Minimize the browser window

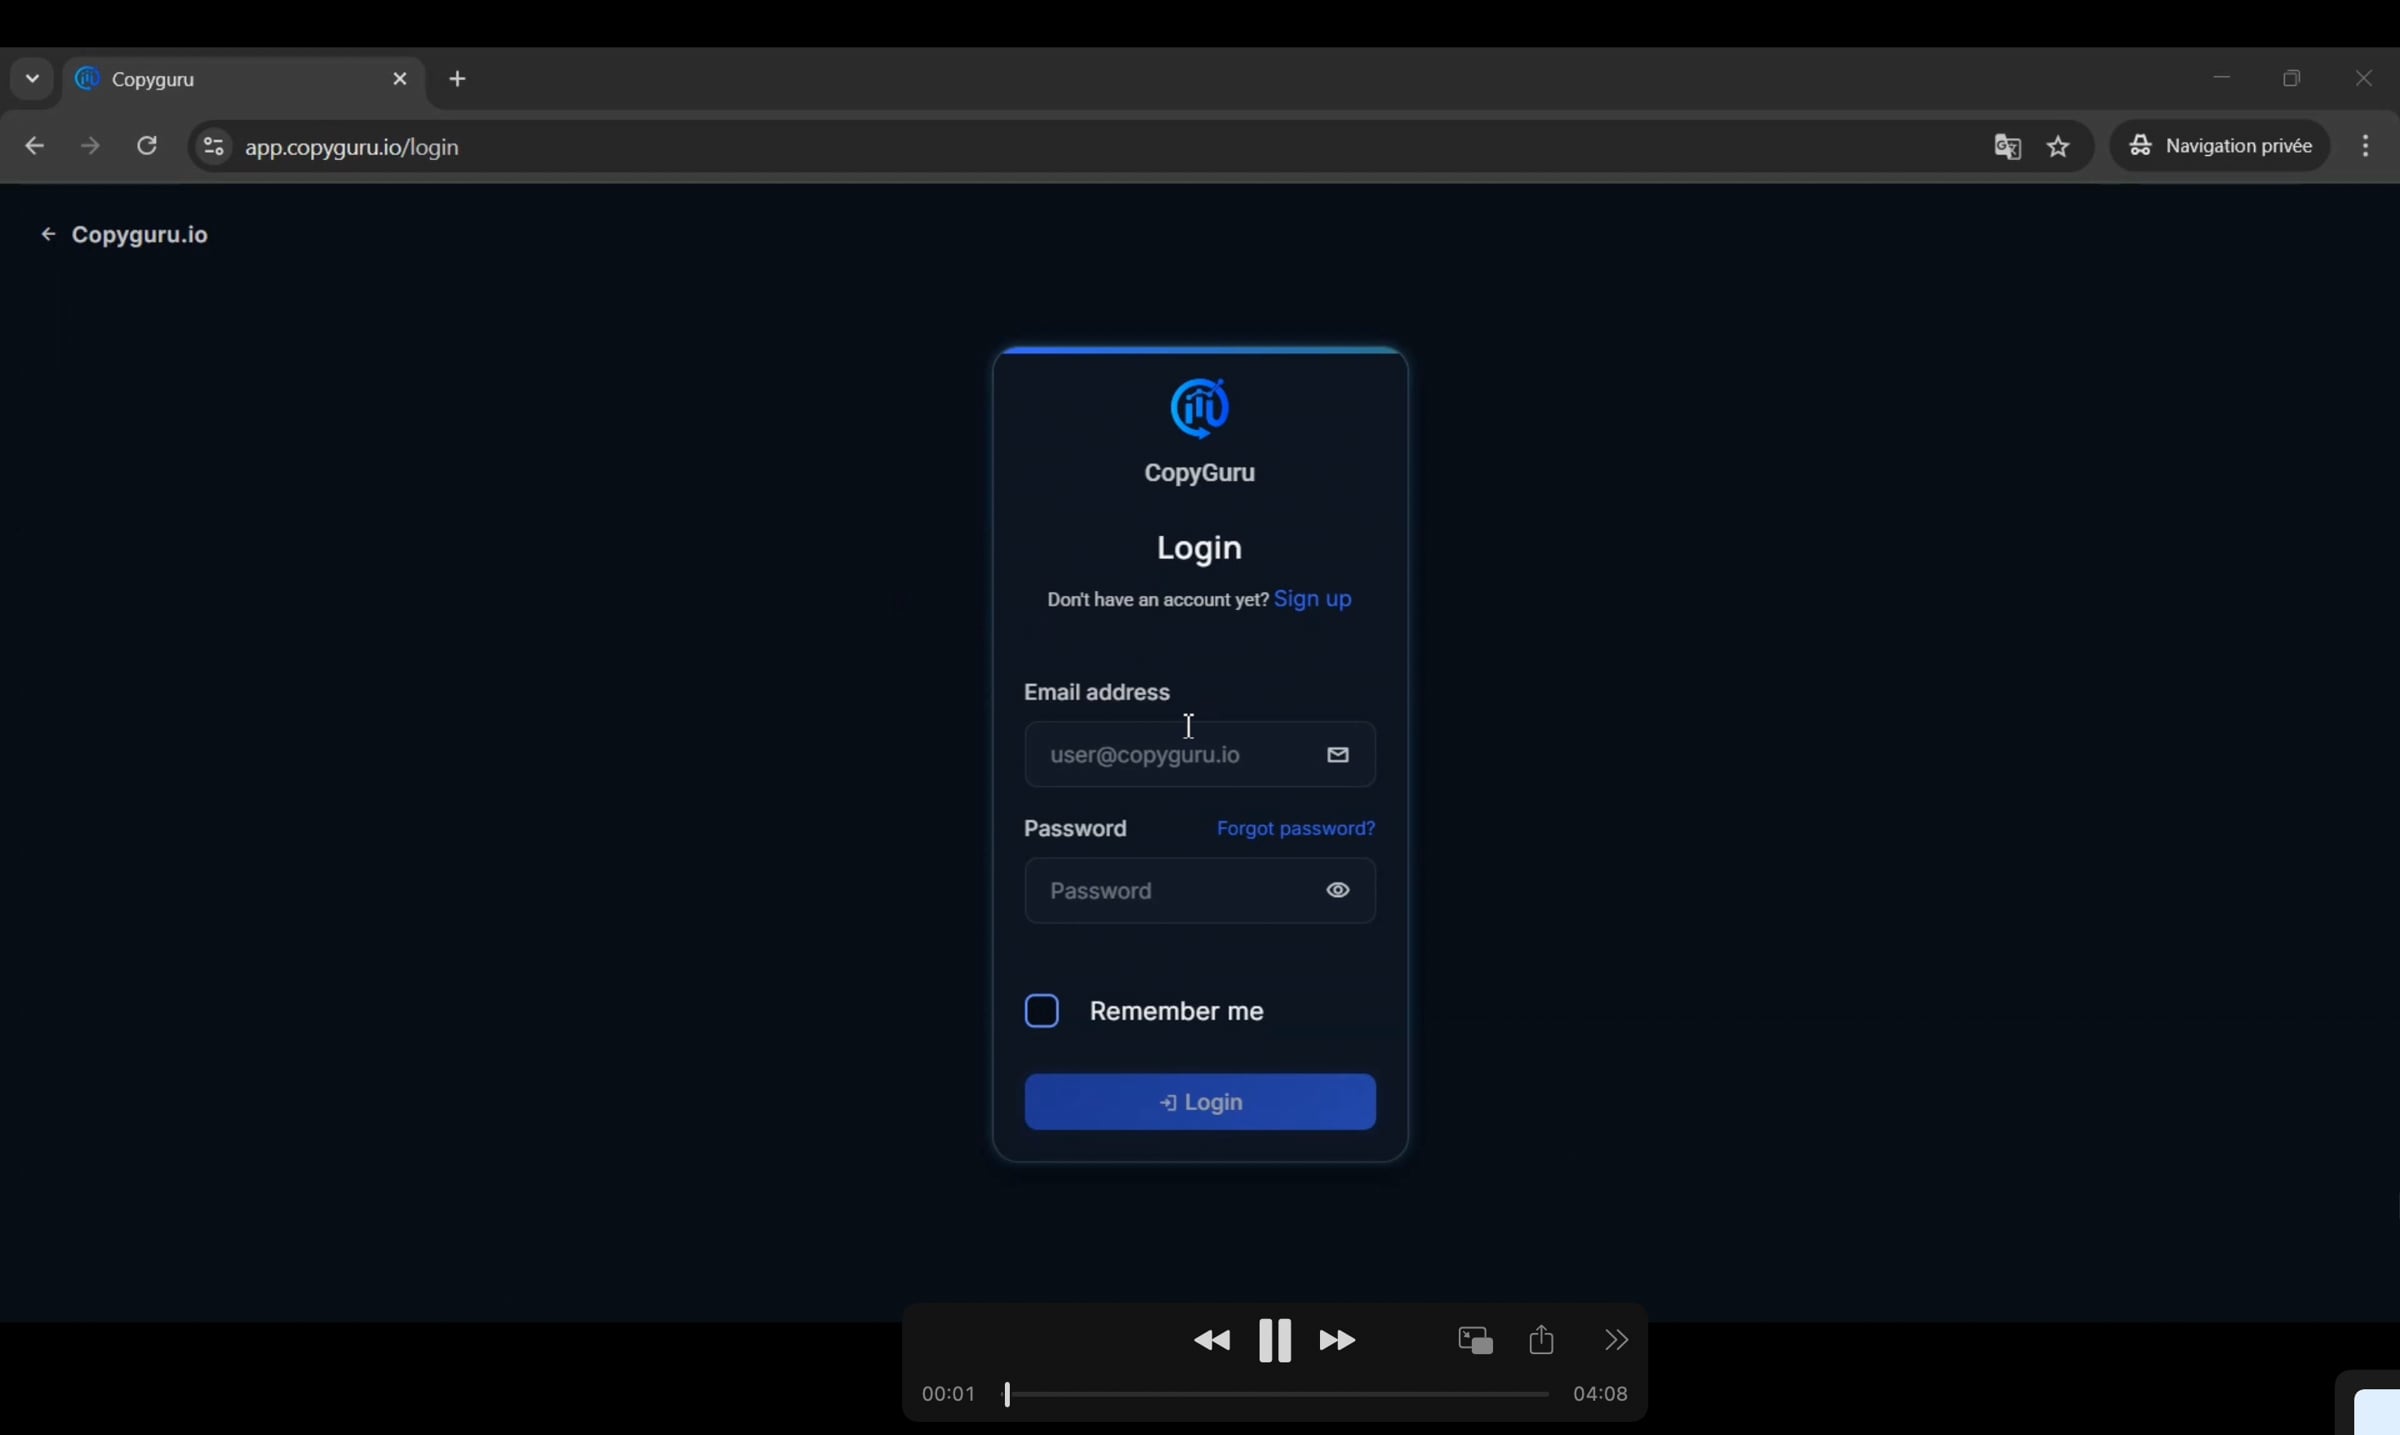pos(2222,78)
